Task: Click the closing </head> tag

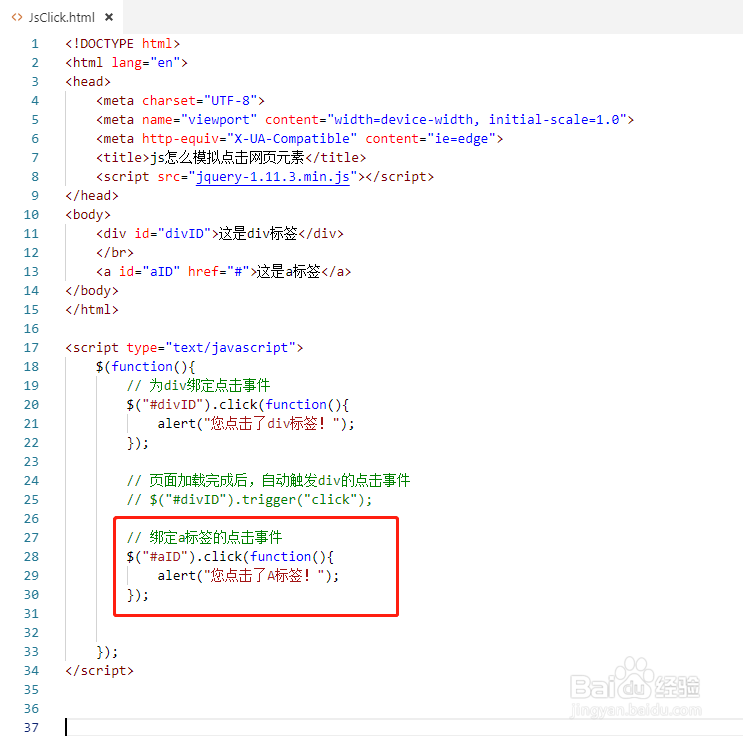Action: click(92, 196)
